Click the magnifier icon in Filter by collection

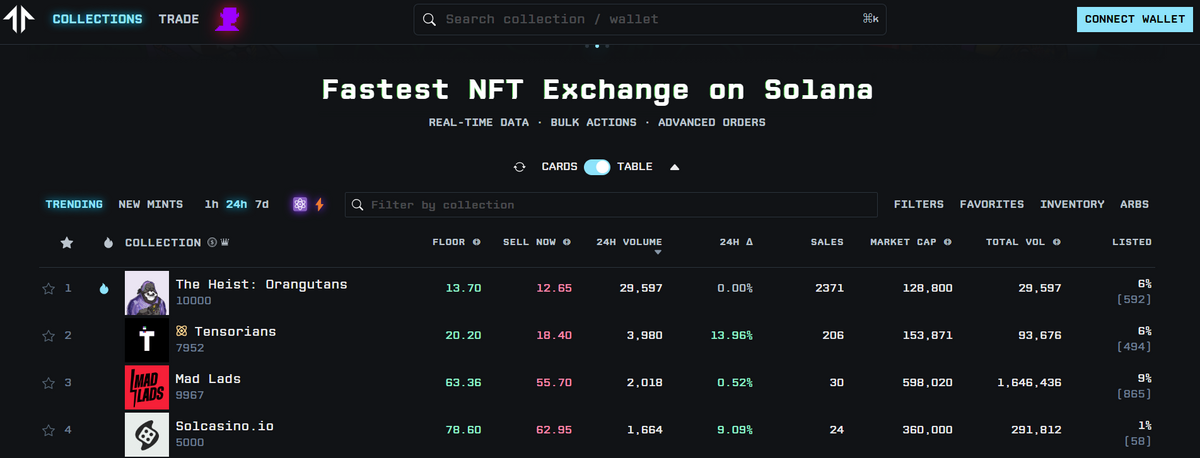pos(358,205)
